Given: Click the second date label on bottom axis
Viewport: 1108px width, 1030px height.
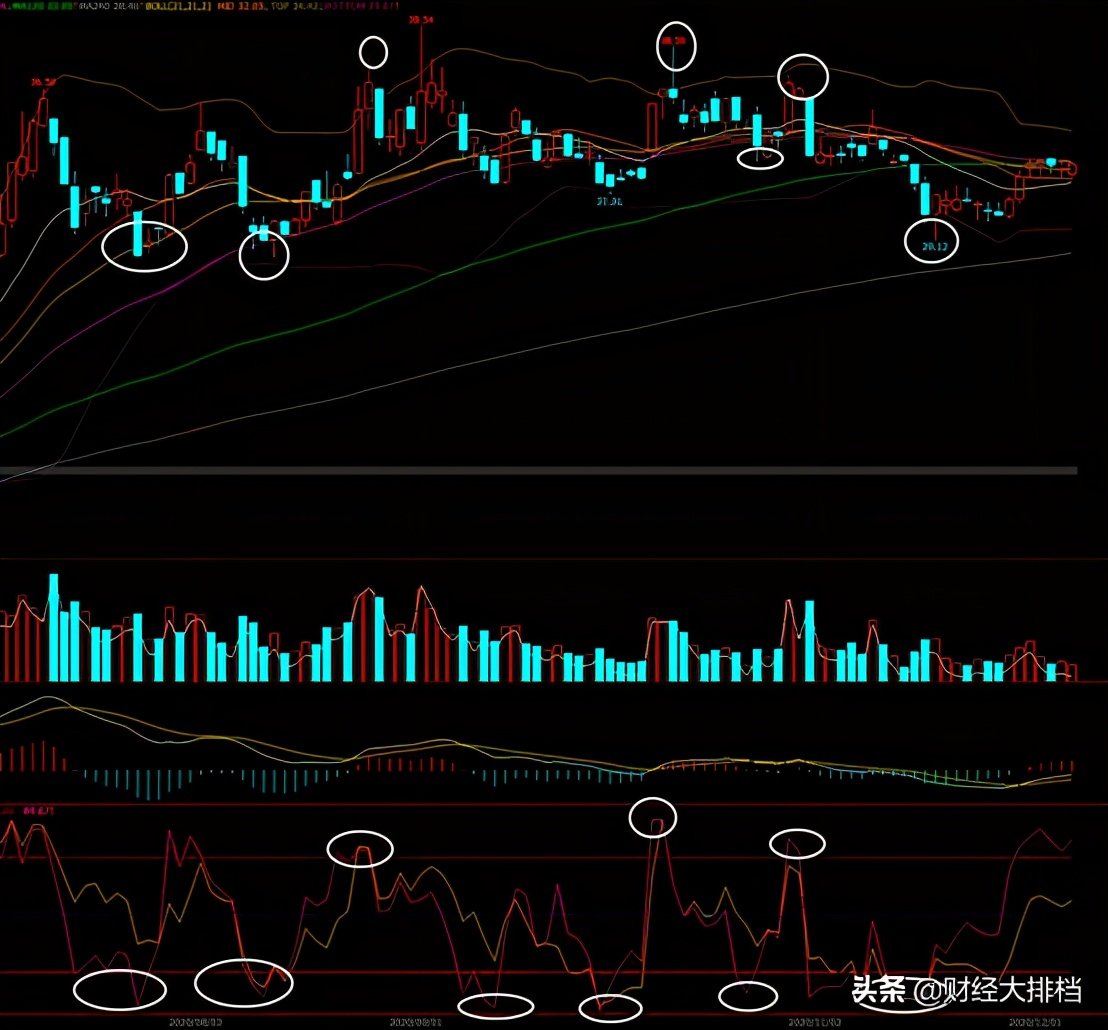Looking at the screenshot, I should click(416, 1022).
